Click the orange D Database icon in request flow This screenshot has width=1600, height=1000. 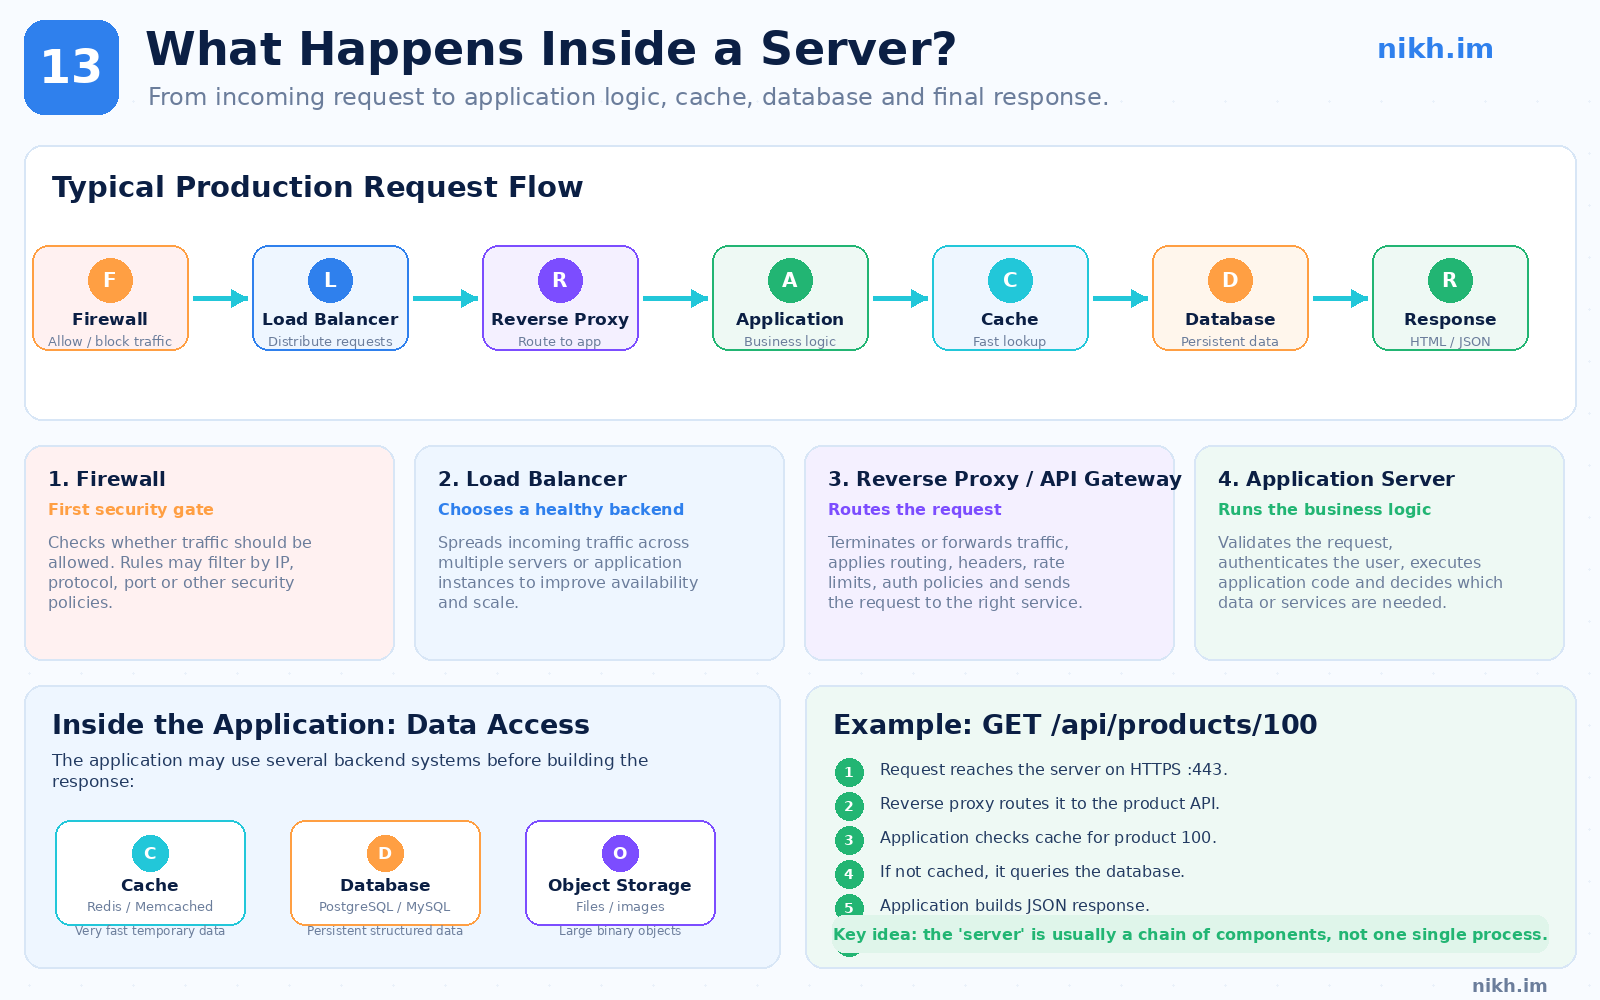(x=1230, y=280)
